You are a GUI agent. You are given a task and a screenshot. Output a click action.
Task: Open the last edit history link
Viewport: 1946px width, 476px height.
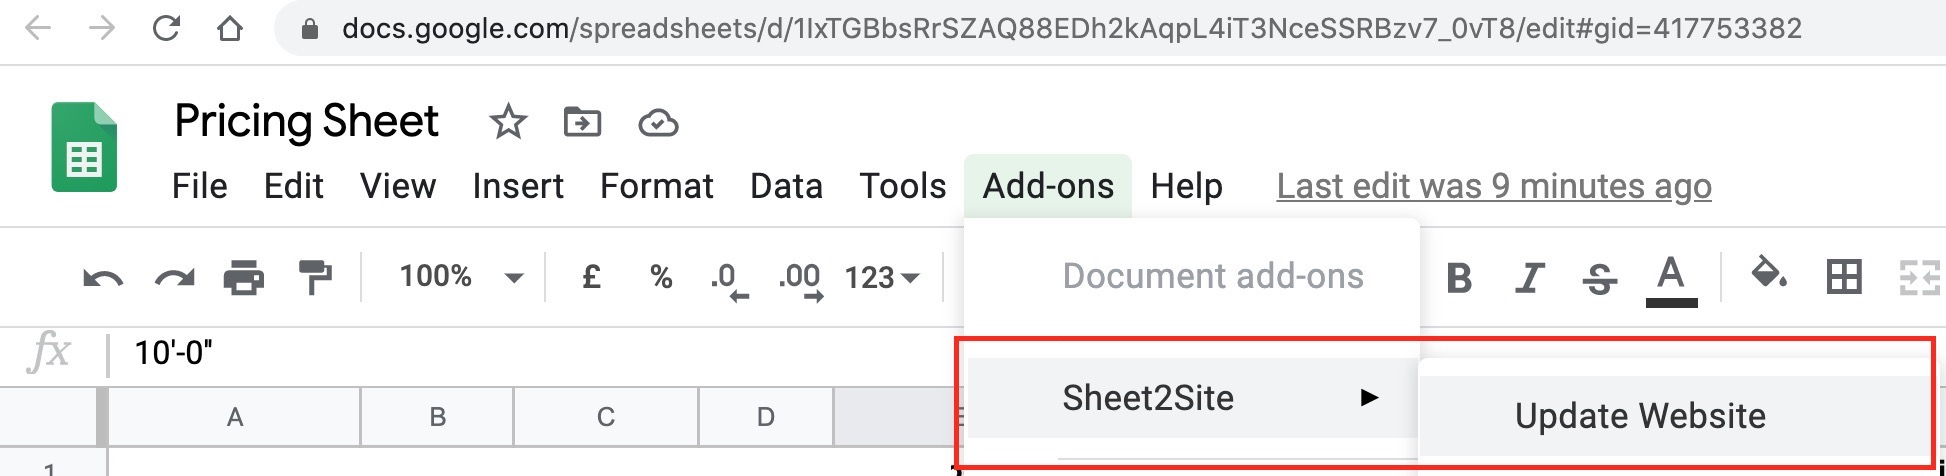(x=1494, y=186)
